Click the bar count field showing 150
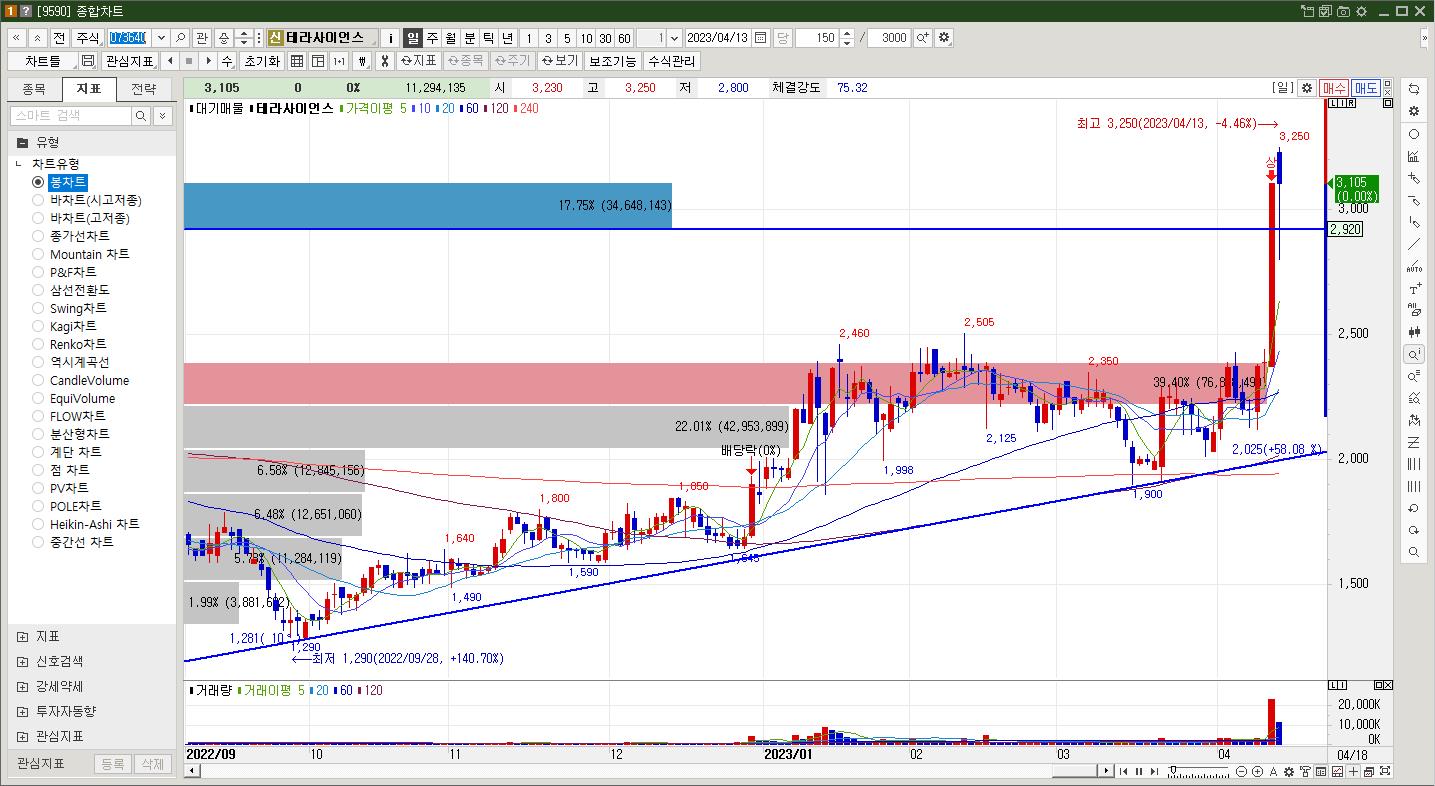Image resolution: width=1435 pixels, height=786 pixels. pyautogui.click(x=818, y=37)
